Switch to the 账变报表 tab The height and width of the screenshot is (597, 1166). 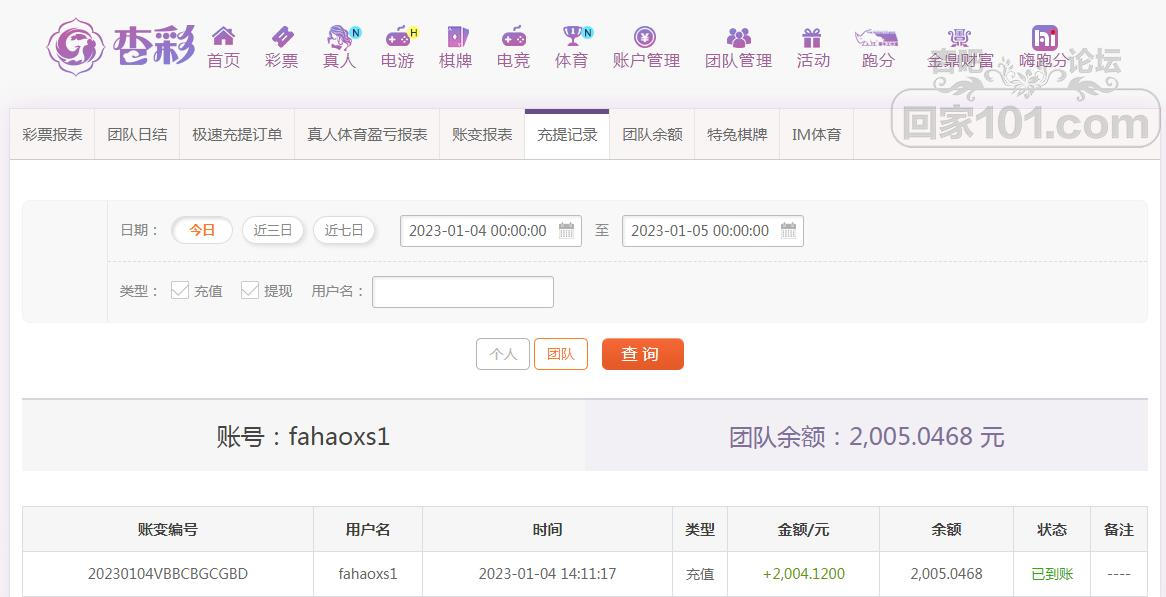(482, 135)
